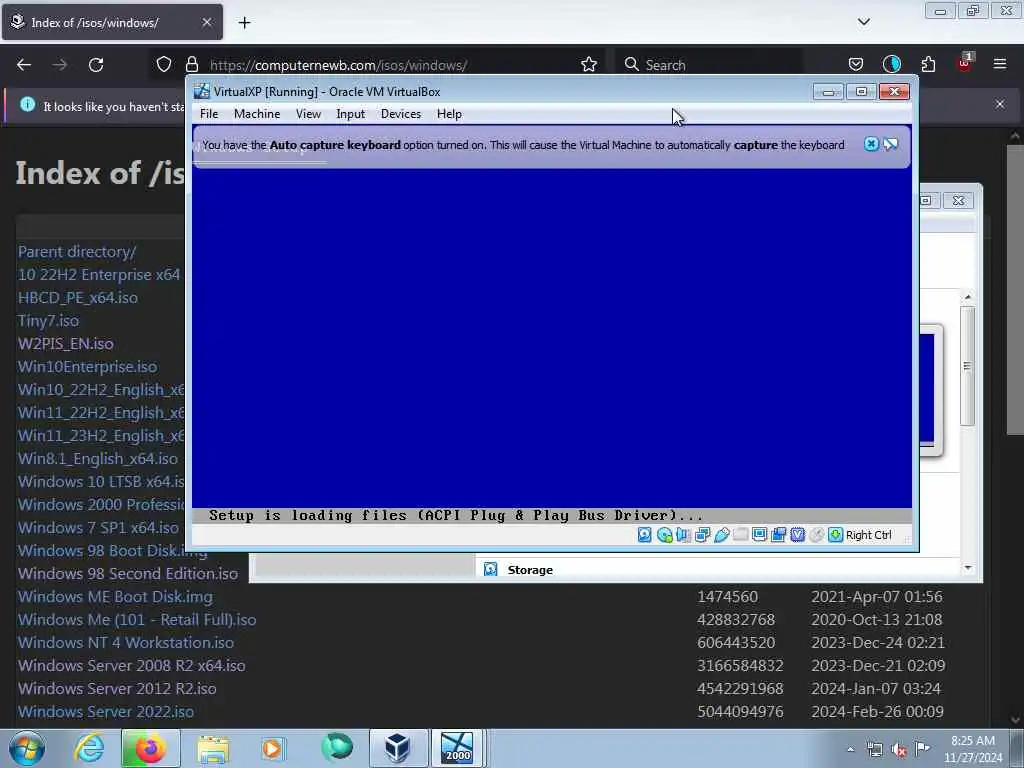The width and height of the screenshot is (1024, 768).
Task: Open uBlock Origin toolbar icon
Action: 965,63
